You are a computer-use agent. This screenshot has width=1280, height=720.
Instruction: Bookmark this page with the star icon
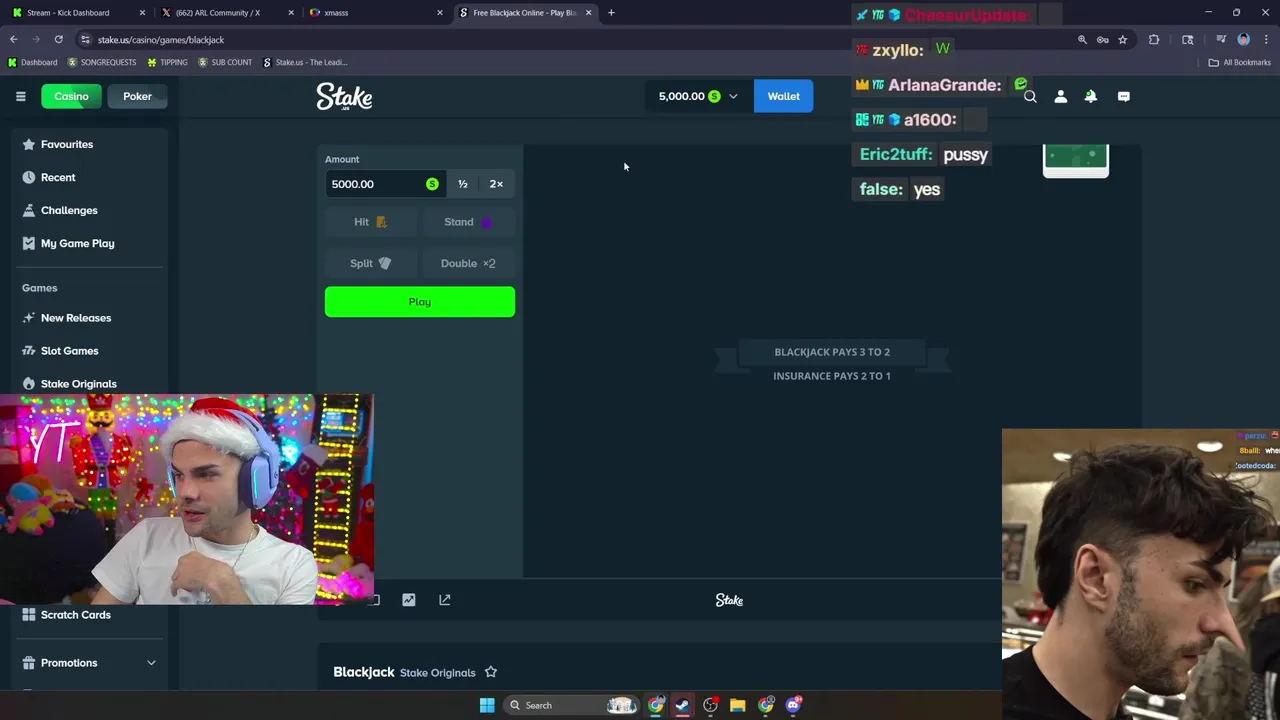point(1123,40)
